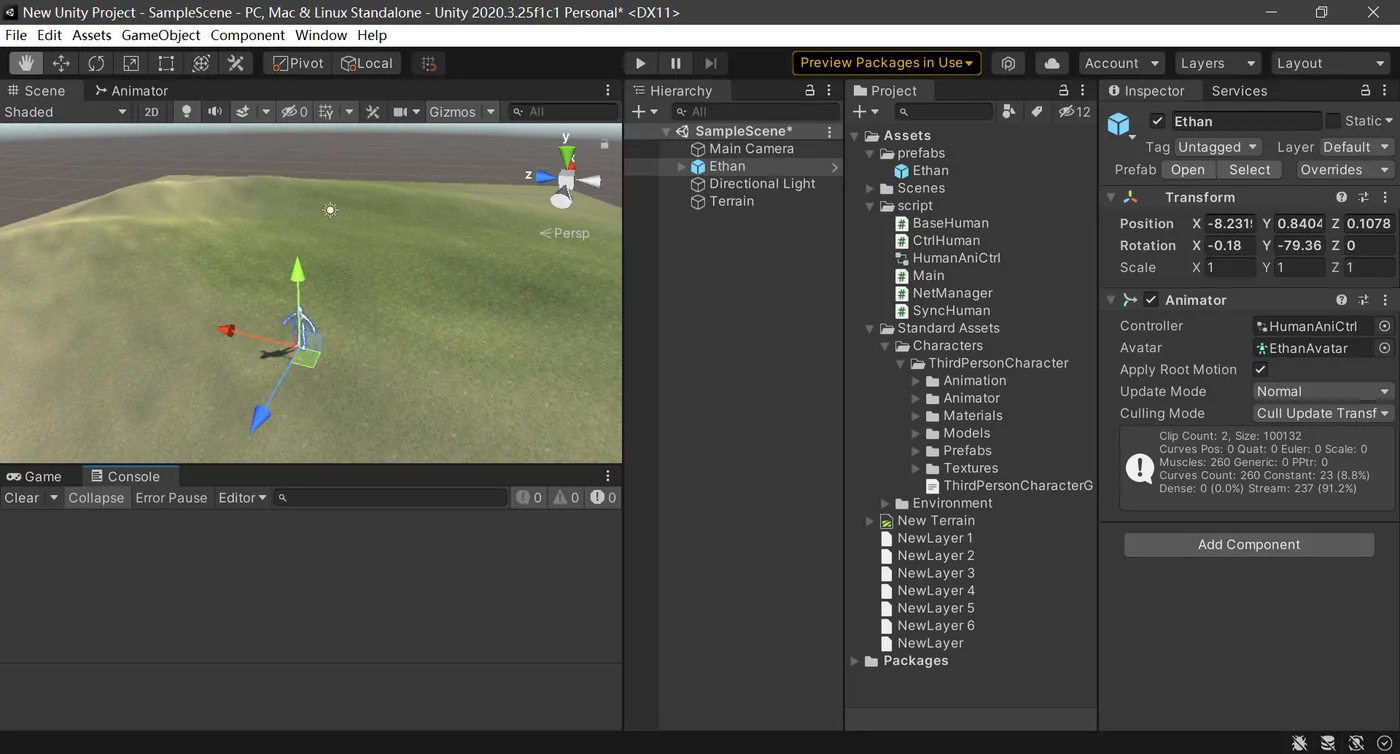This screenshot has width=1400, height=754.
Task: Click Preview Packages in Use button
Action: (887, 63)
